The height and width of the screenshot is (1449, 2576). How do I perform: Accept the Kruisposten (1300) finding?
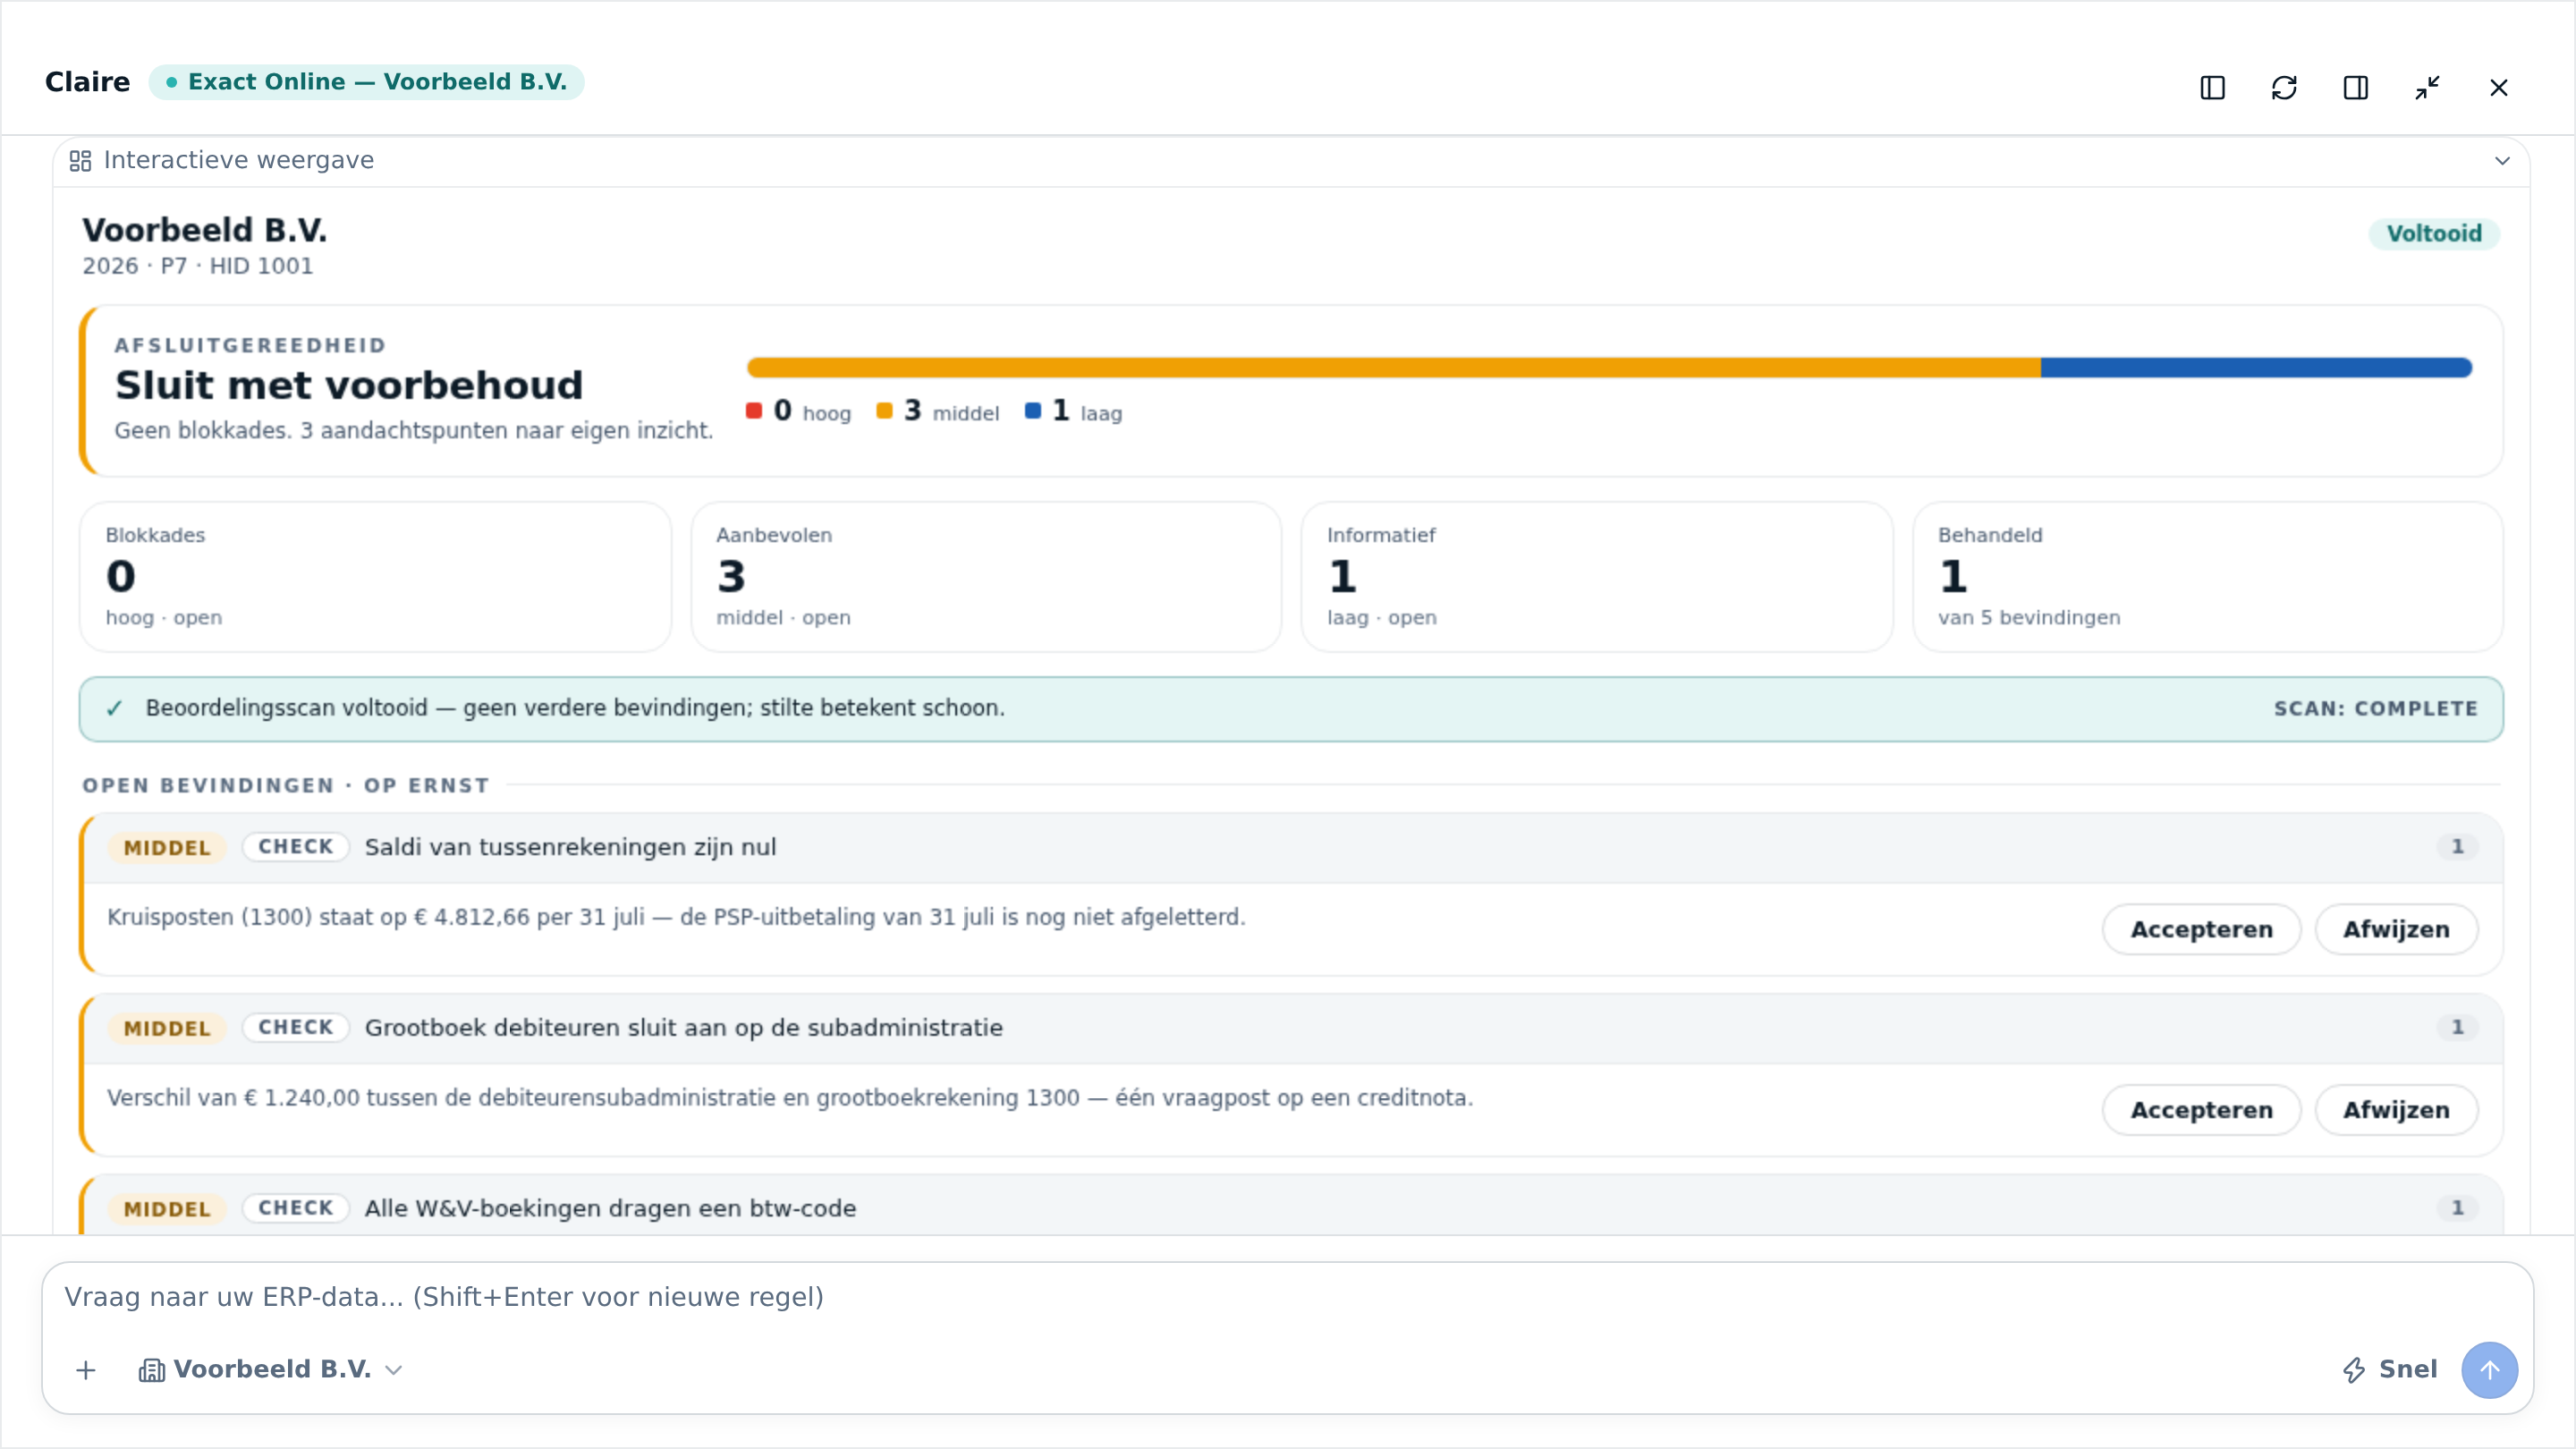click(x=2201, y=930)
